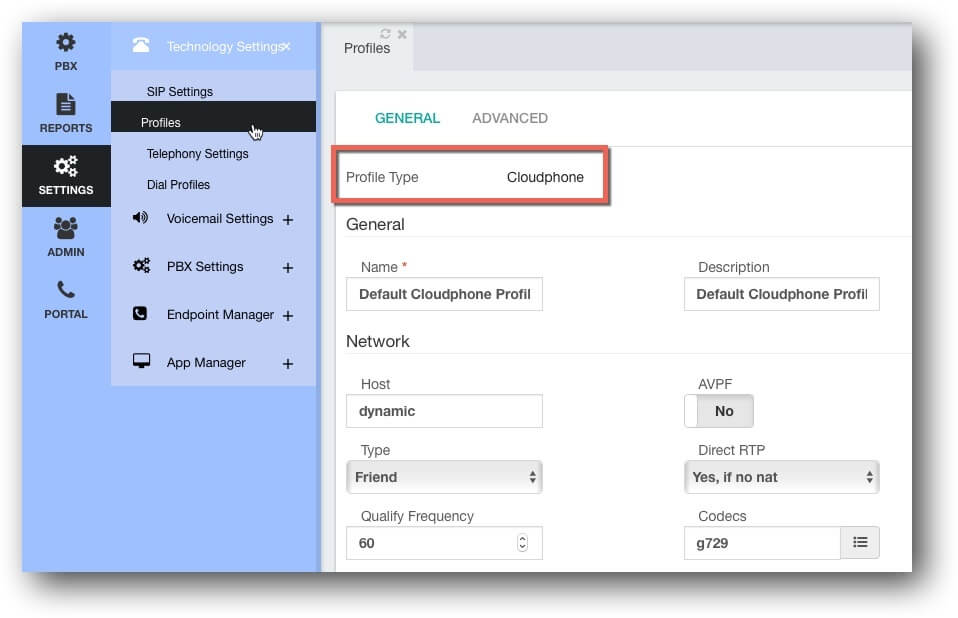Viewport: 958px width, 618px height.
Task: Open the Codecs list picker icon
Action: pos(860,542)
